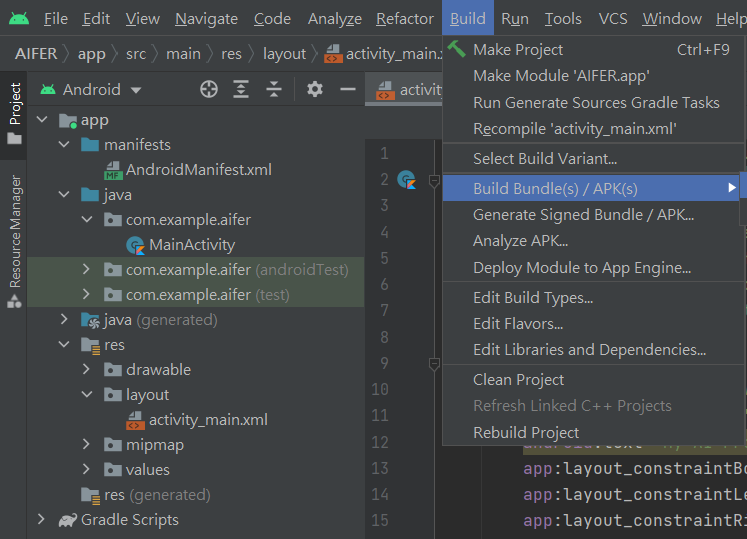747x539 pixels.
Task: Collapse the app module node
Action: (x=42, y=119)
